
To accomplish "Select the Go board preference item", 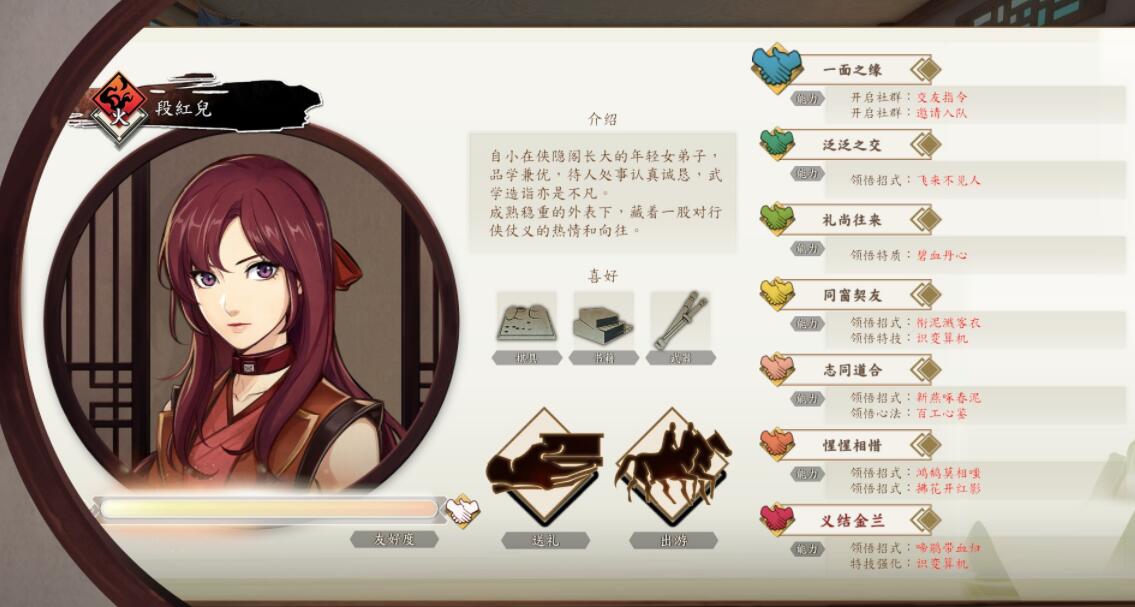I will pos(526,317).
